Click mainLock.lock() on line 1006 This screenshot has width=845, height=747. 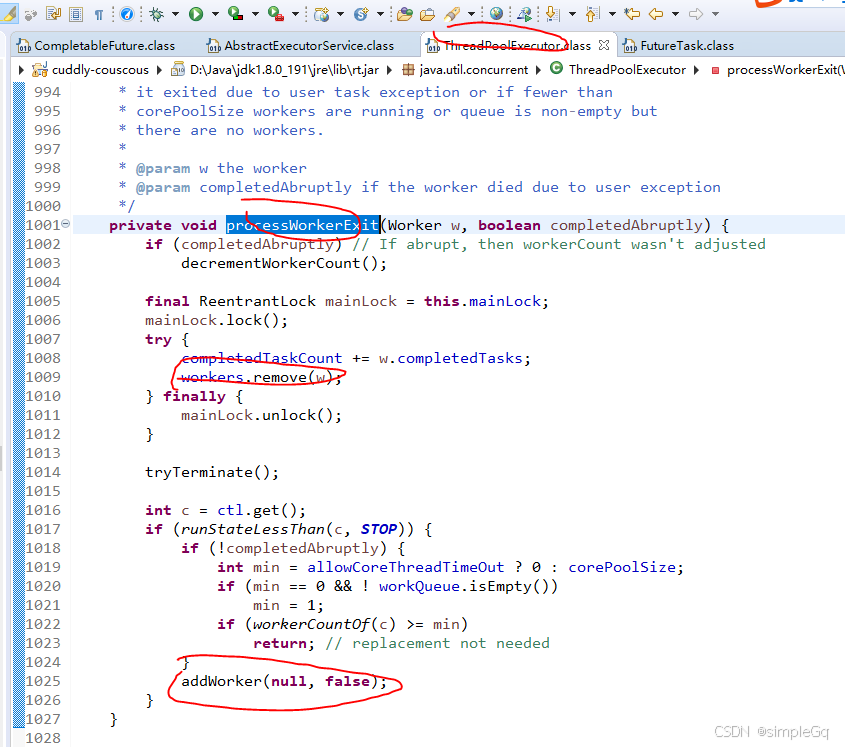click(216, 320)
